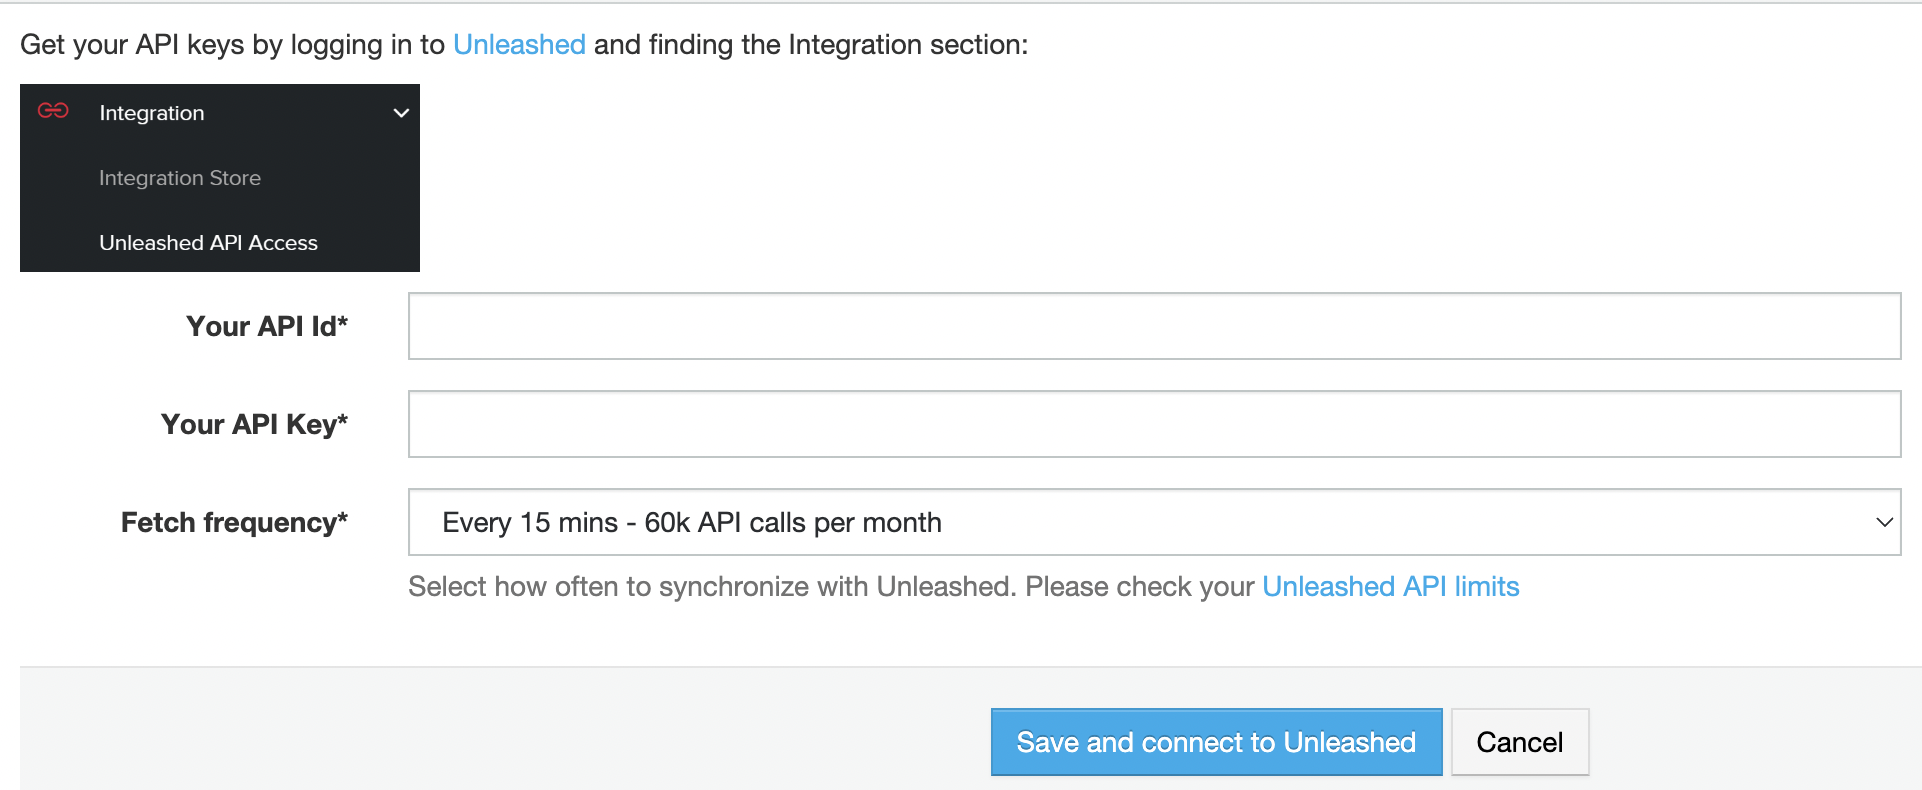Cancel the Unleashed connection form
Viewport: 1922px width, 790px height.
1519,742
